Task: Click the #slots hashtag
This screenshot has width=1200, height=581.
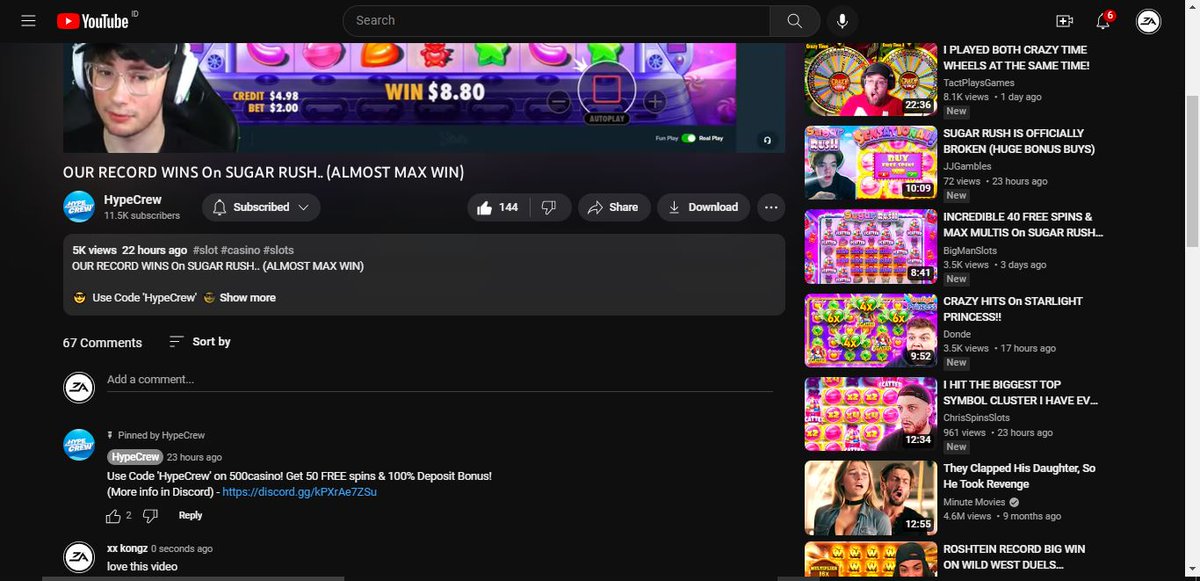Action: point(278,250)
